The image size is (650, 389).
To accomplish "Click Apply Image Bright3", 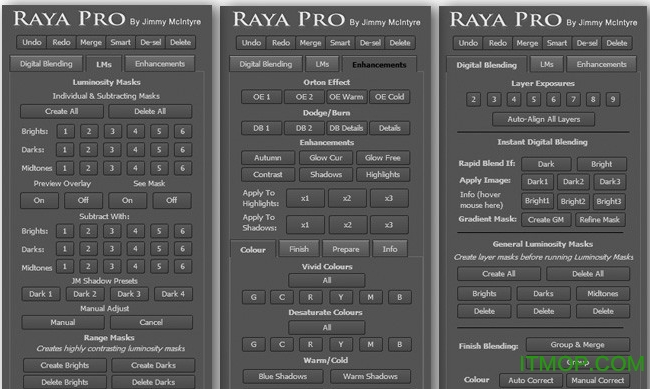I will coord(609,202).
